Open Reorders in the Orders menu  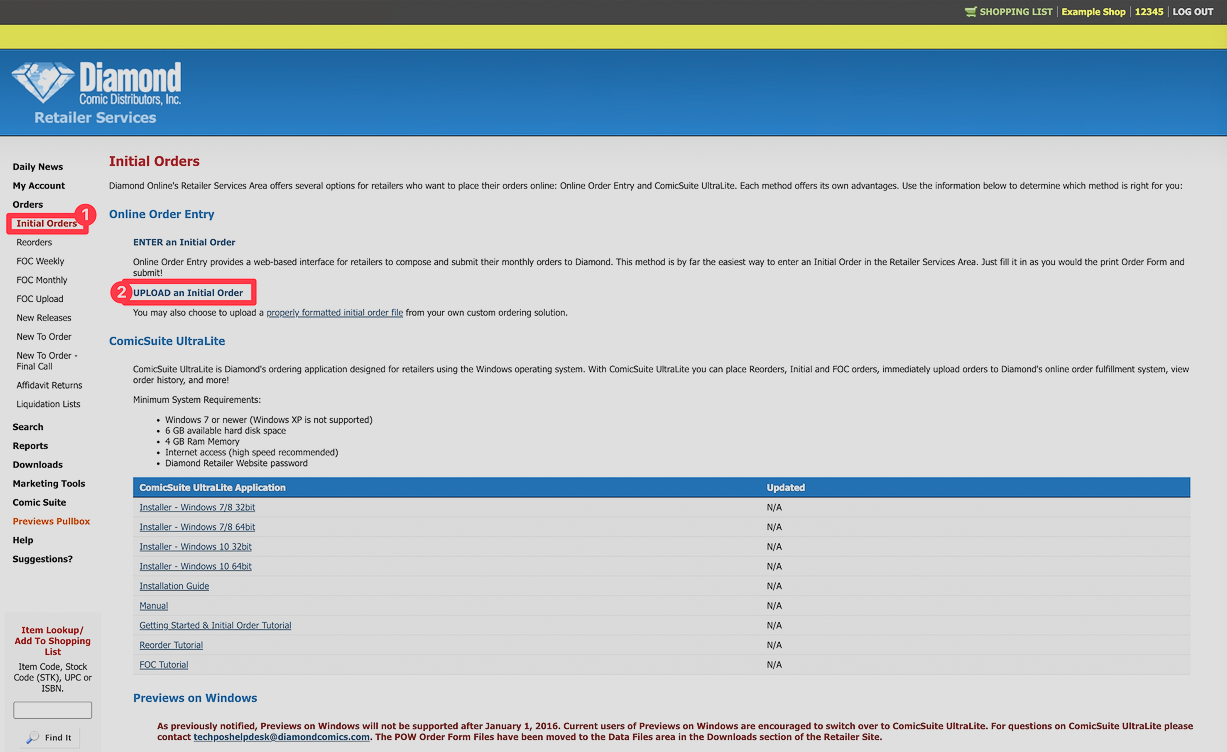(x=34, y=243)
